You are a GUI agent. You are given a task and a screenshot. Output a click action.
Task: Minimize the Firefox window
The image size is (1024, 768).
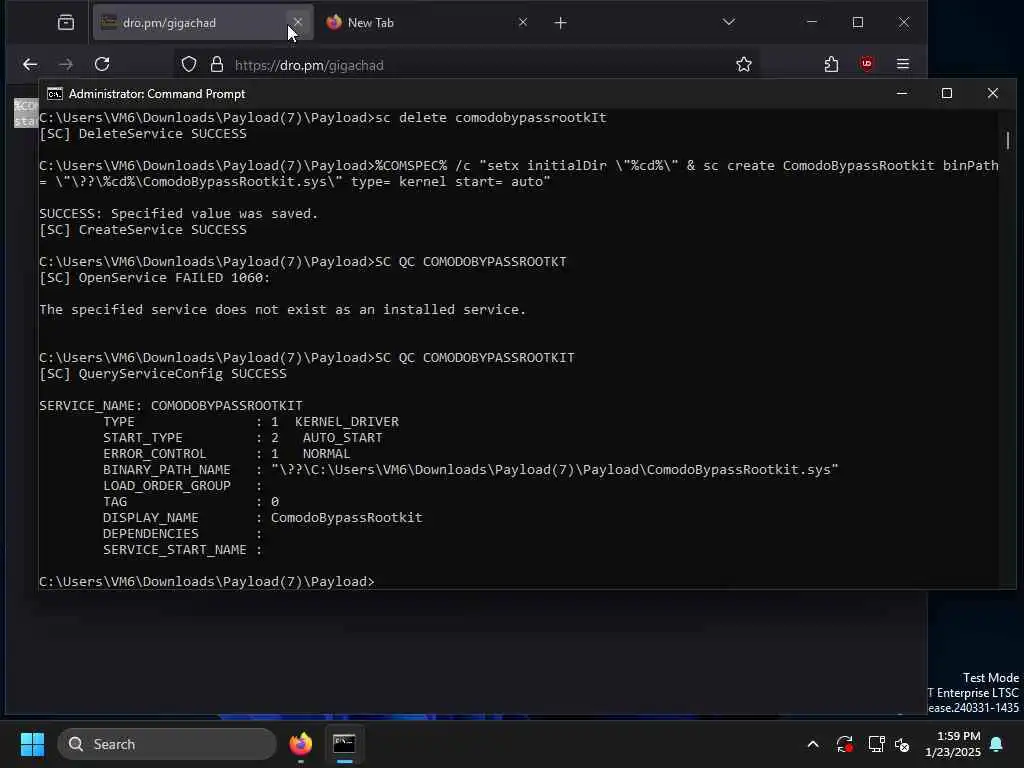pyautogui.click(x=812, y=22)
